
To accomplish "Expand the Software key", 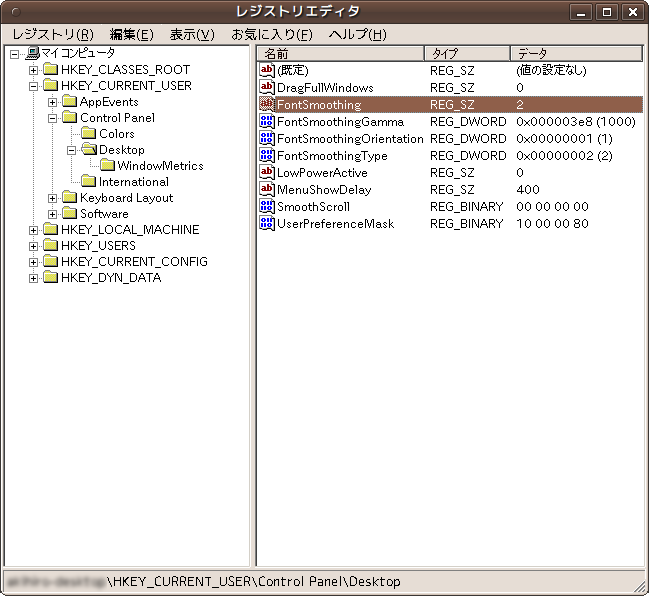I will (x=53, y=214).
